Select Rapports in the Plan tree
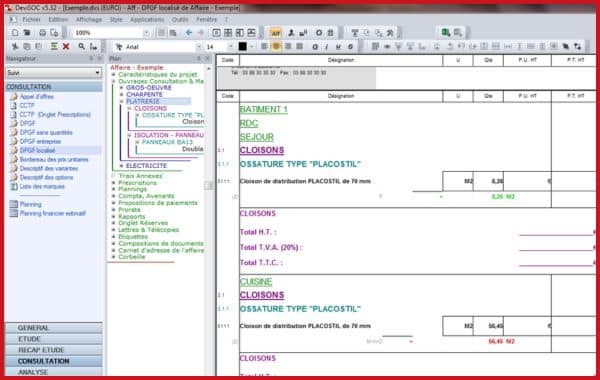Screen dimensions: 600x380 132,216
